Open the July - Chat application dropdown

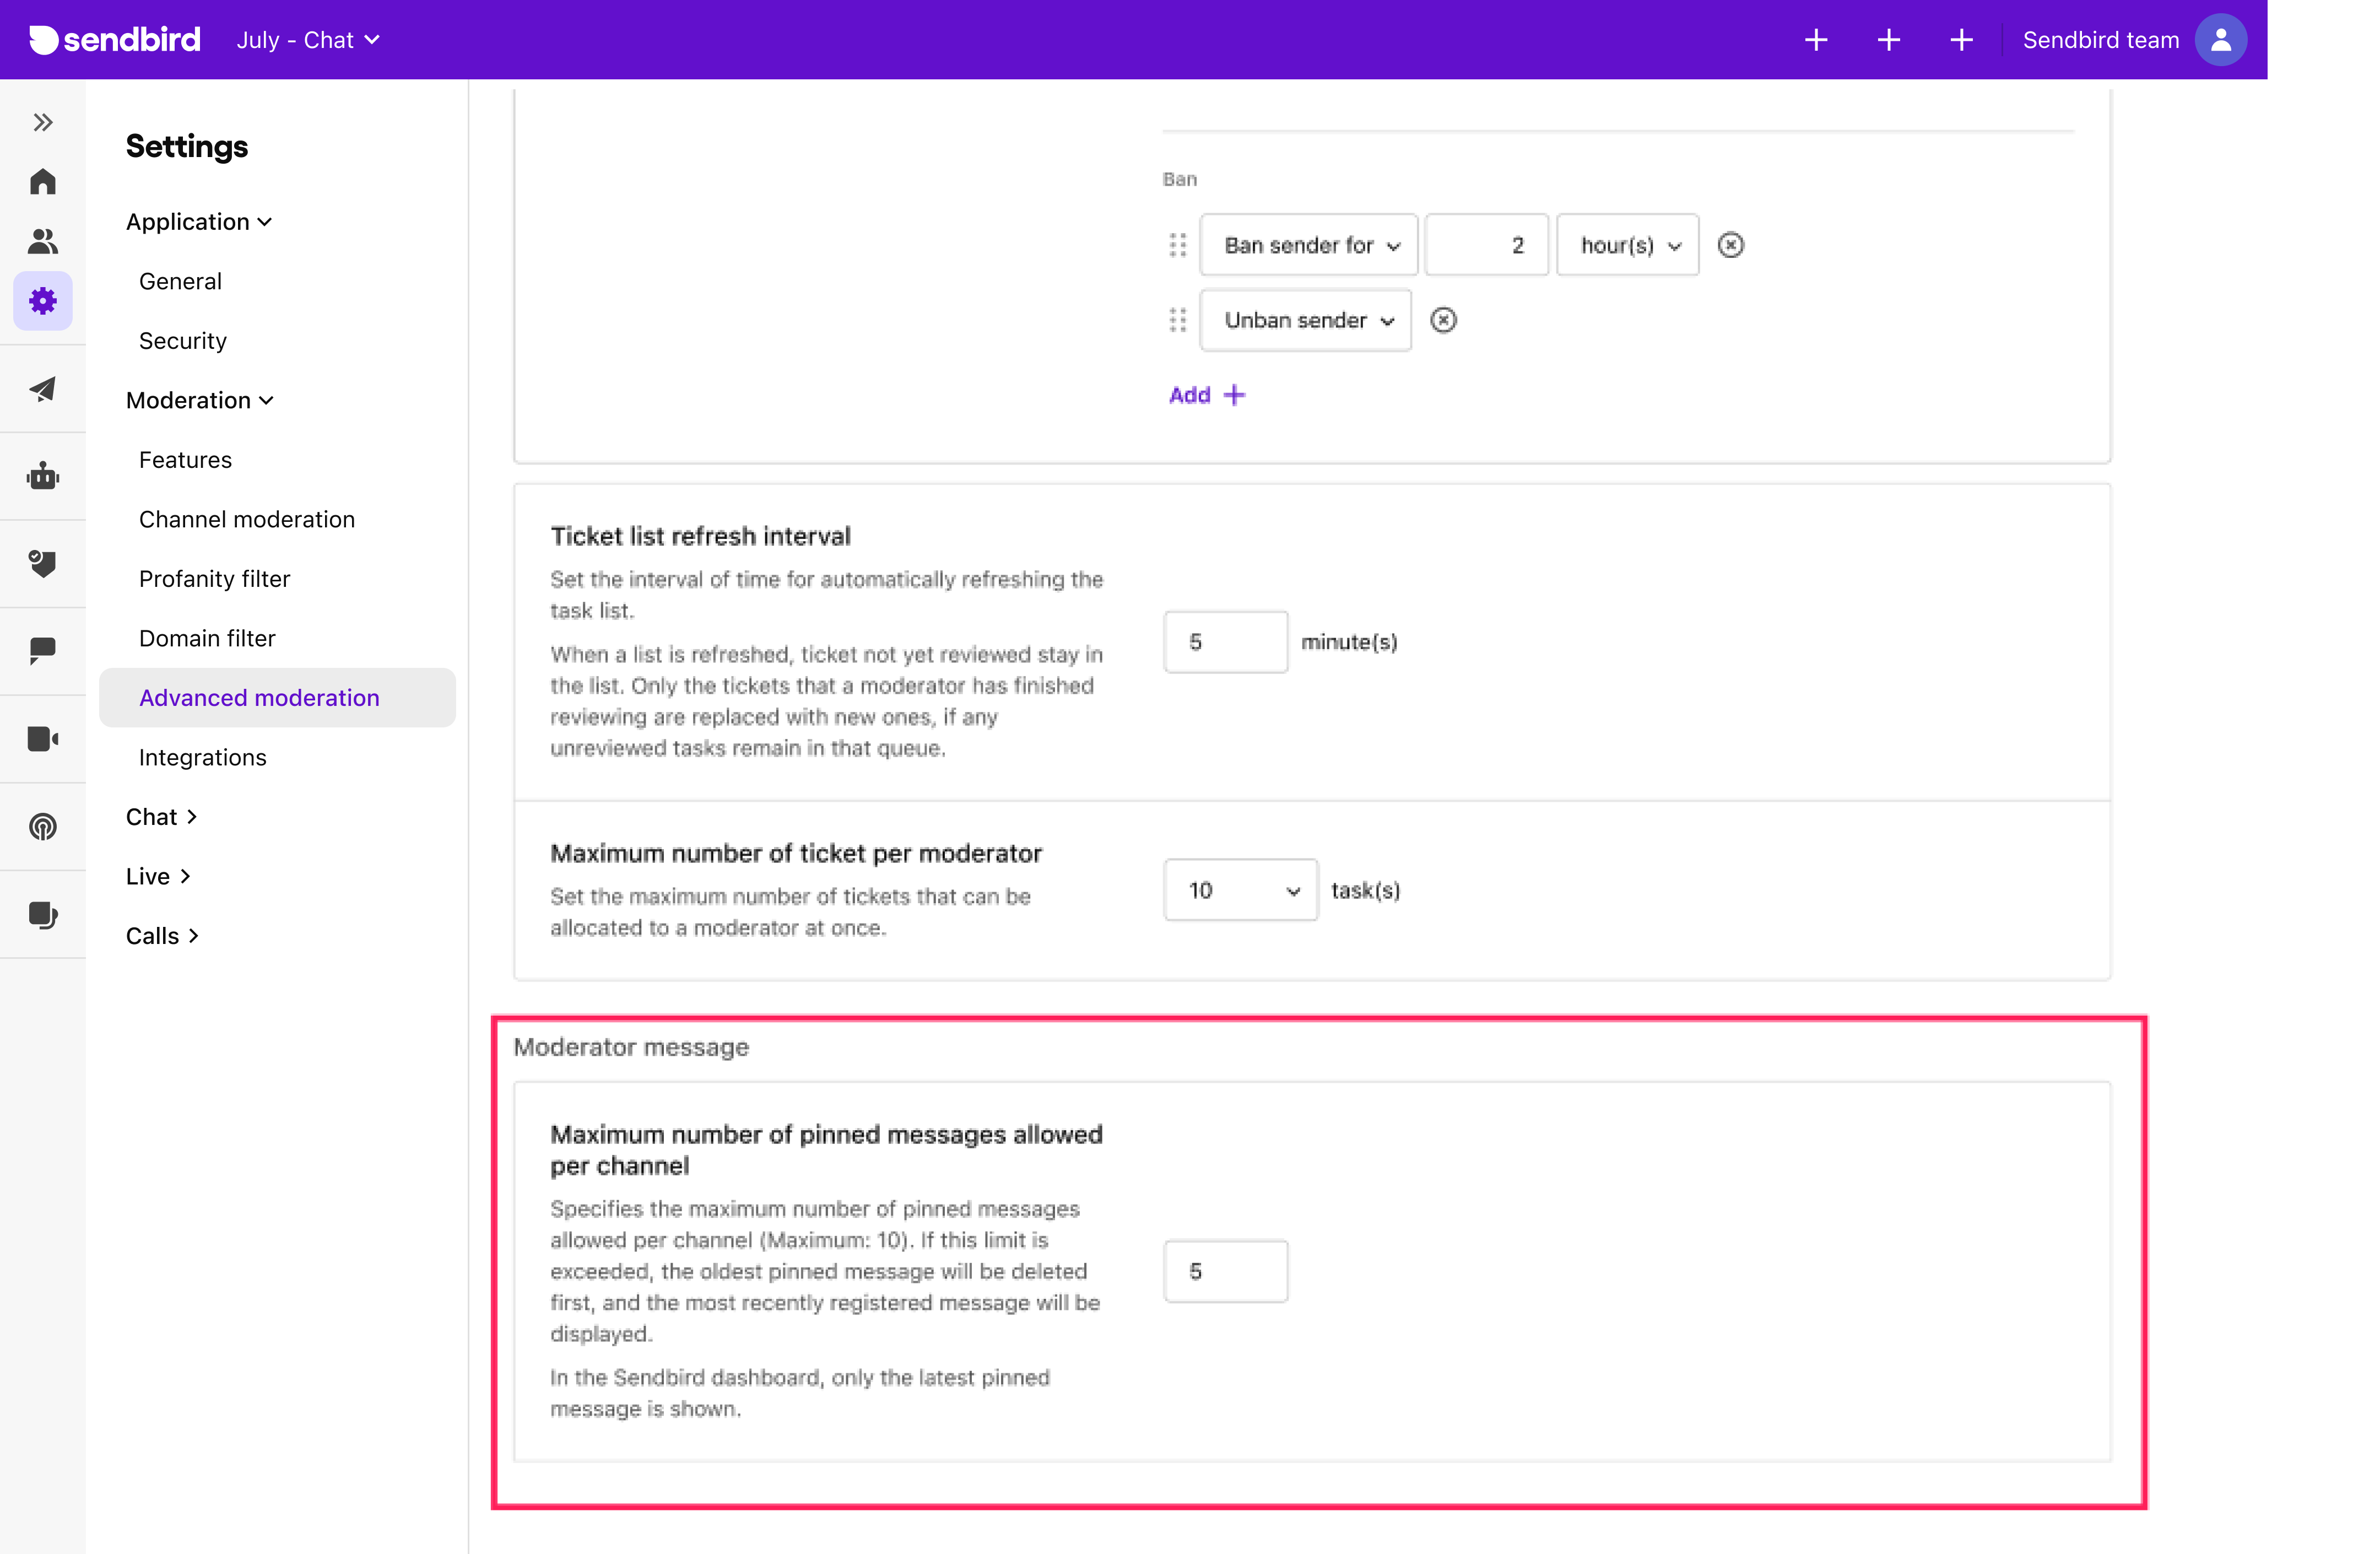308,40
